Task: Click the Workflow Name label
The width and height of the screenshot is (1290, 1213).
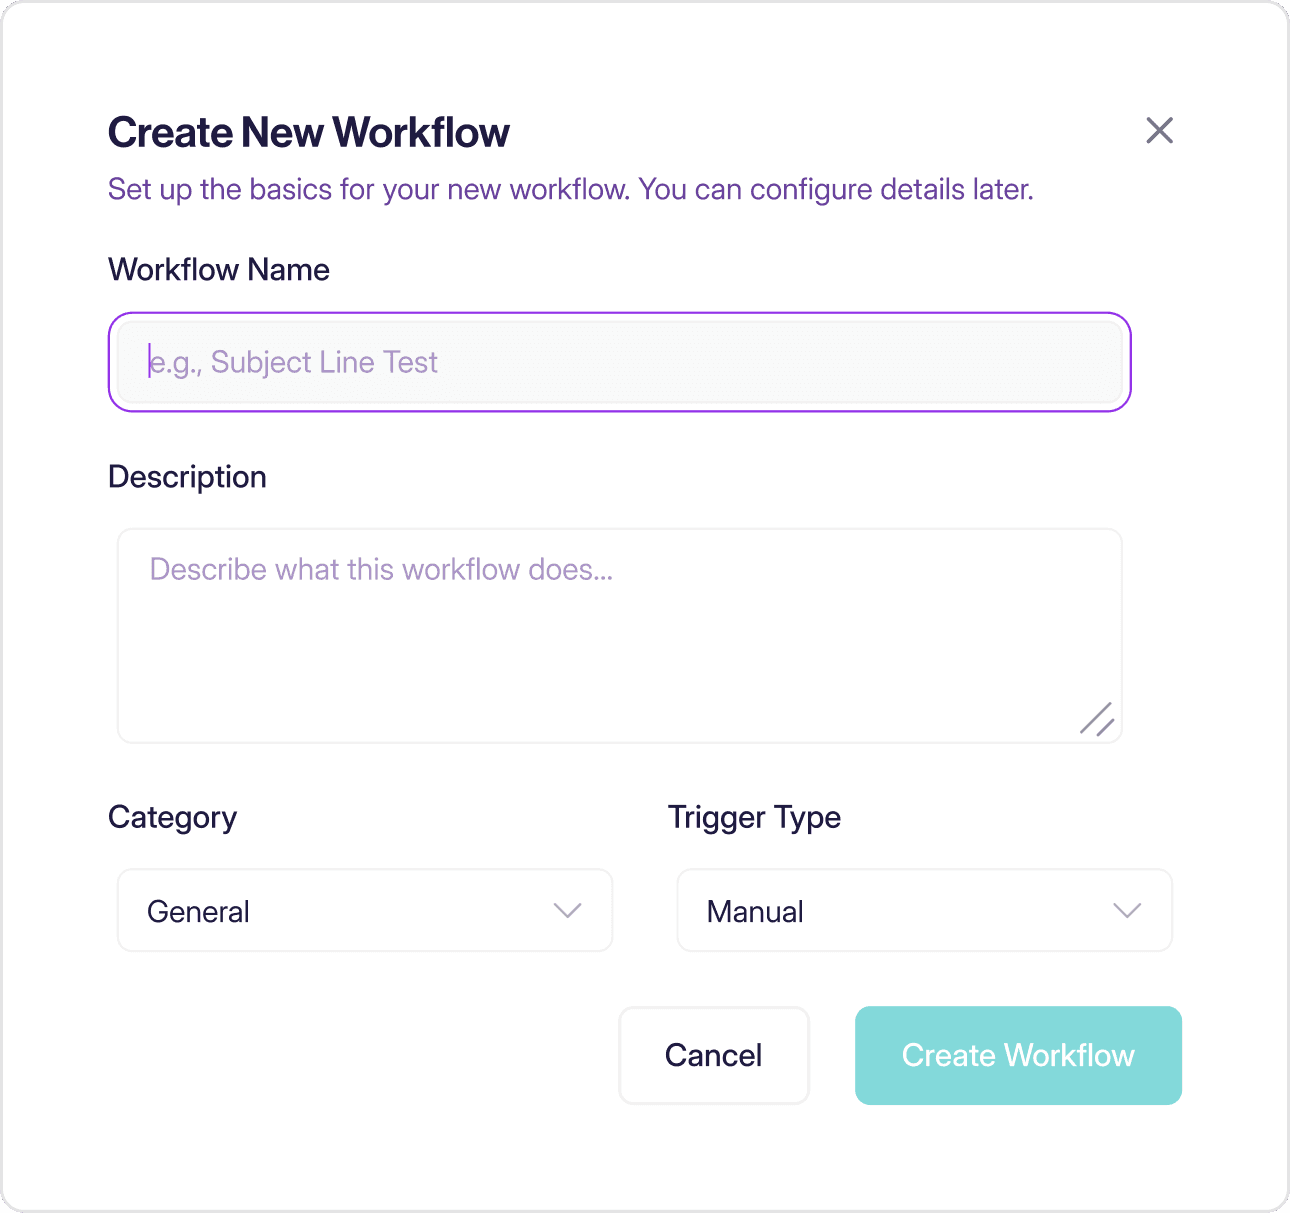Action: pos(218,269)
